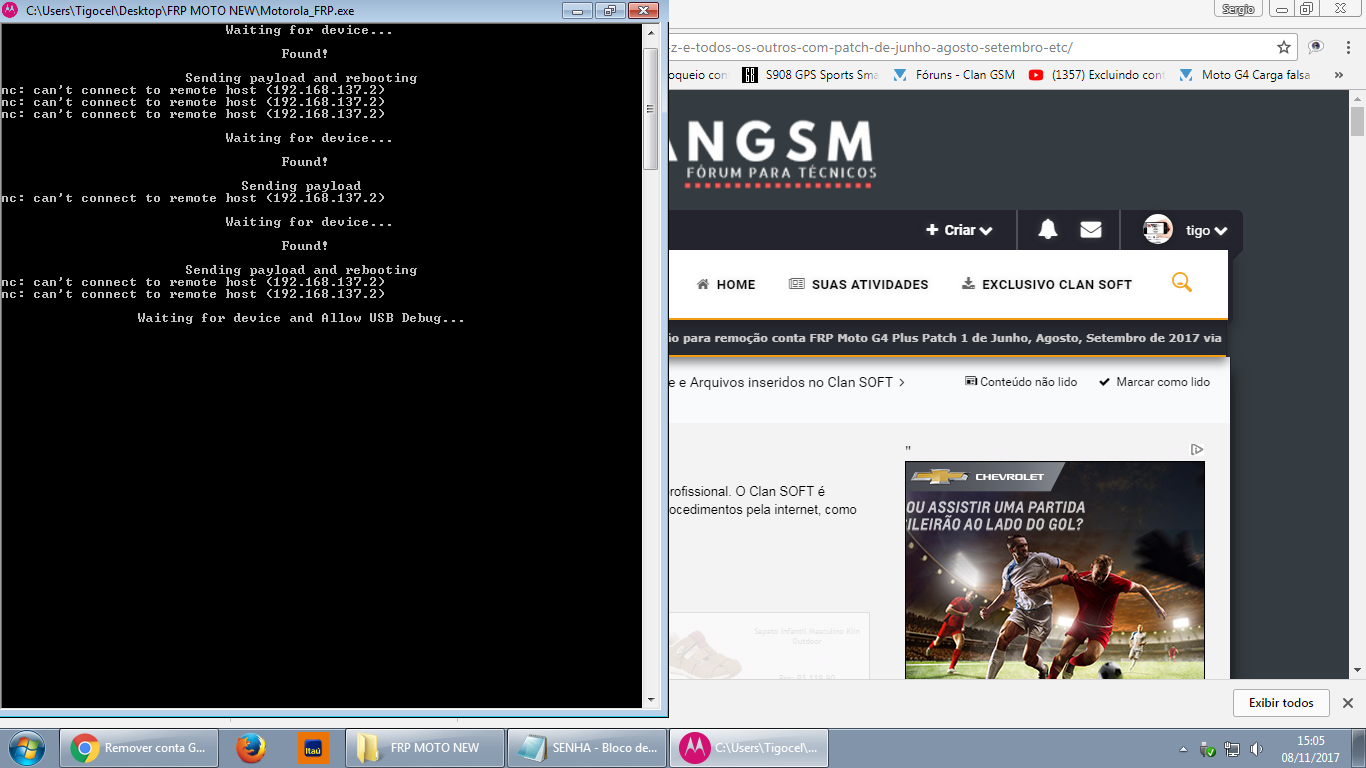
Task: Click the Chrome page vertical scrollbar
Action: pyautogui.click(x=1357, y=121)
